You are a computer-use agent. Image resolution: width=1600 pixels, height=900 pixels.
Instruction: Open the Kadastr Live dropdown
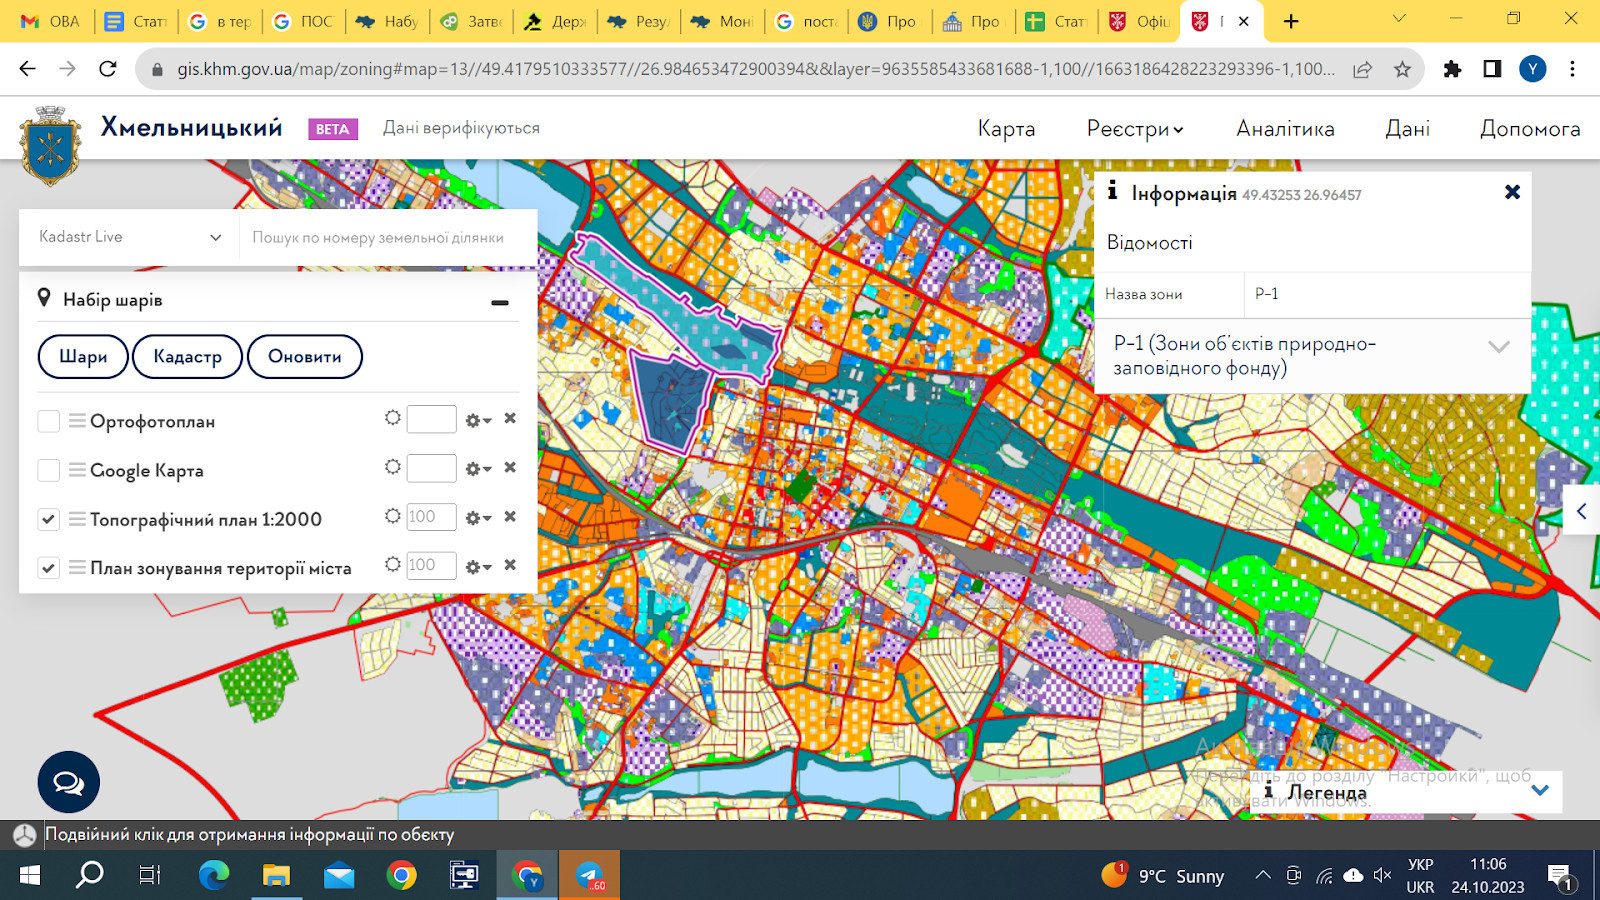129,237
